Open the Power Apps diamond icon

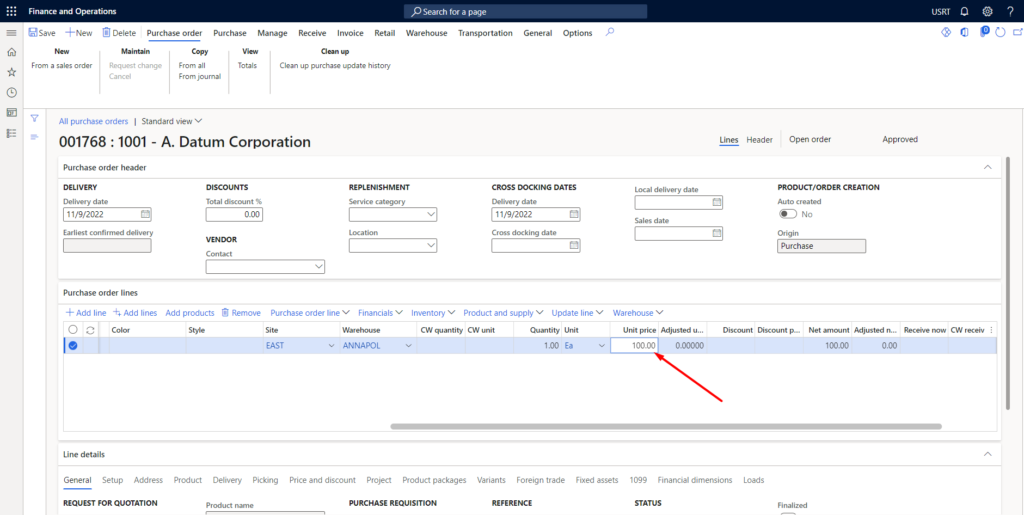[x=946, y=32]
